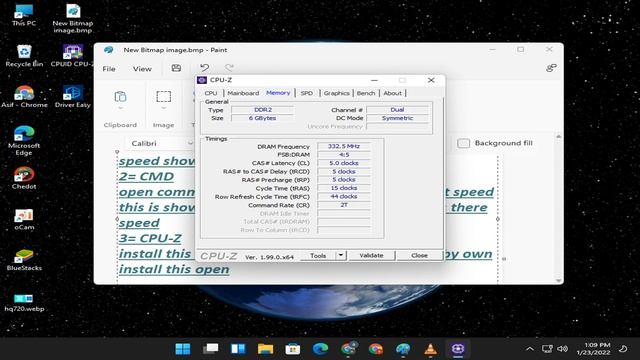
Task: Click the DDR2 memory type field
Action: coord(262,110)
